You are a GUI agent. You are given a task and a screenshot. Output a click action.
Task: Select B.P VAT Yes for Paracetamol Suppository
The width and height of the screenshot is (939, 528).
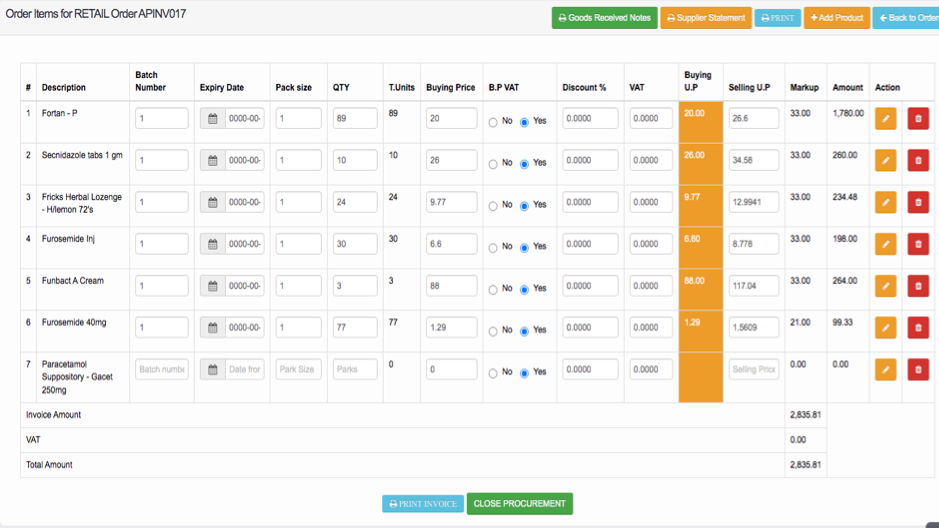(x=525, y=373)
